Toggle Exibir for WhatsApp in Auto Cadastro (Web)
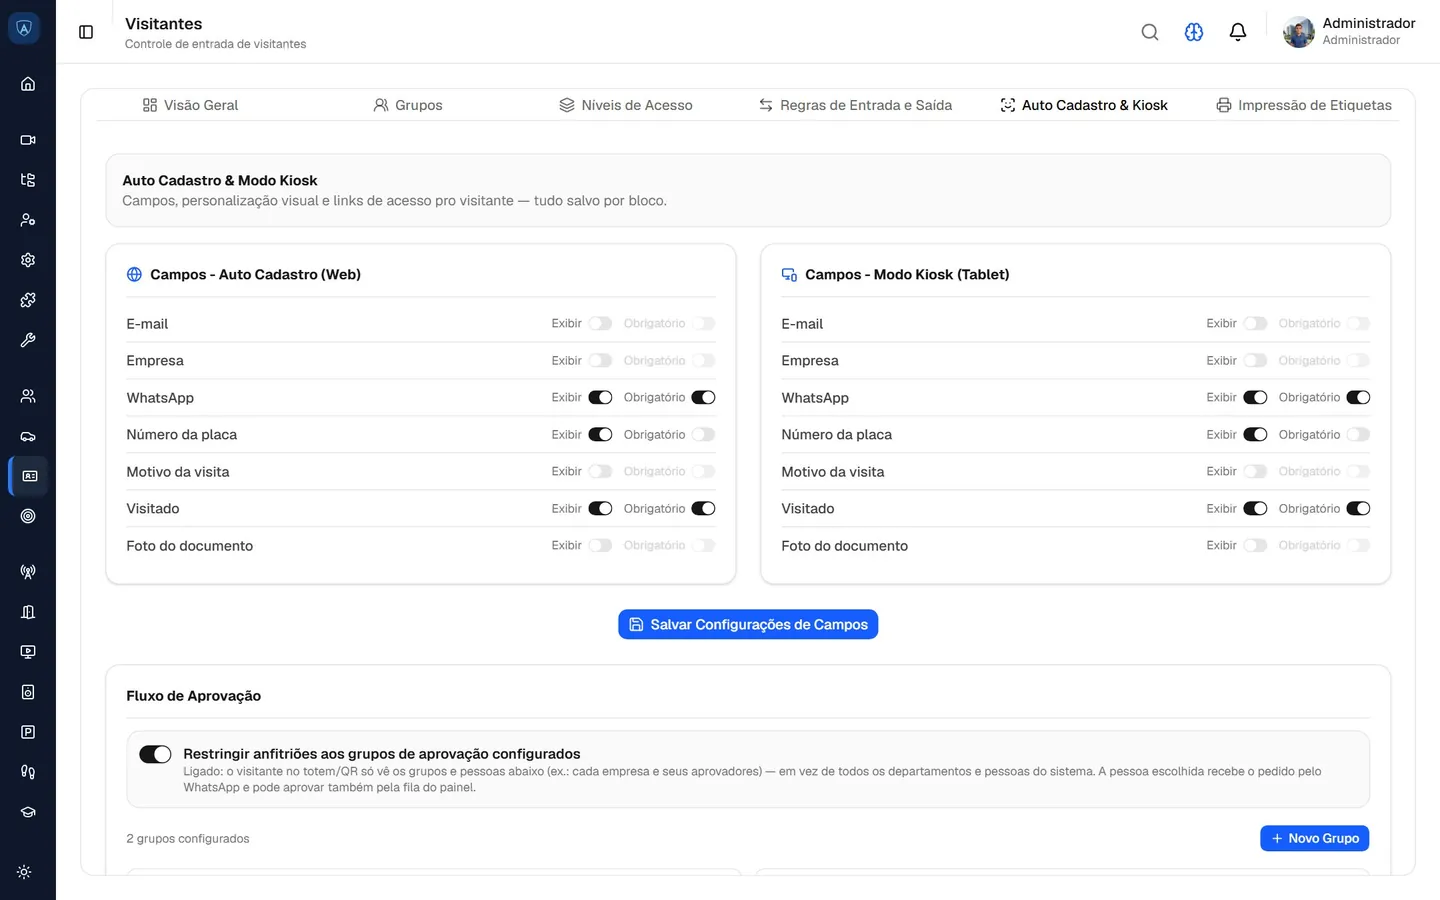Viewport: 1440px width, 900px height. 600,398
